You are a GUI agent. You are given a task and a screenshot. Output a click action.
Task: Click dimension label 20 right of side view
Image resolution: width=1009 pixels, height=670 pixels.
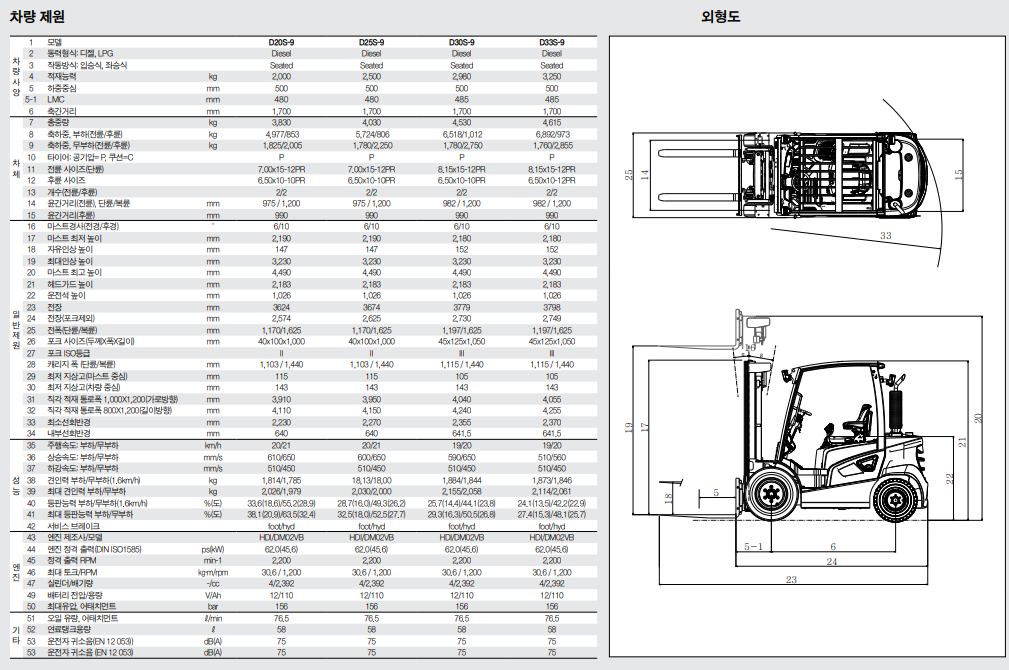(978, 418)
